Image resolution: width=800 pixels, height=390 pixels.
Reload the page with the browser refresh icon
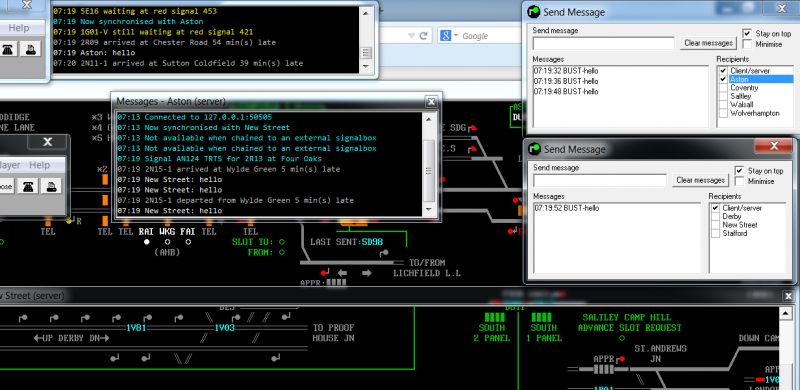pyautogui.click(x=423, y=36)
